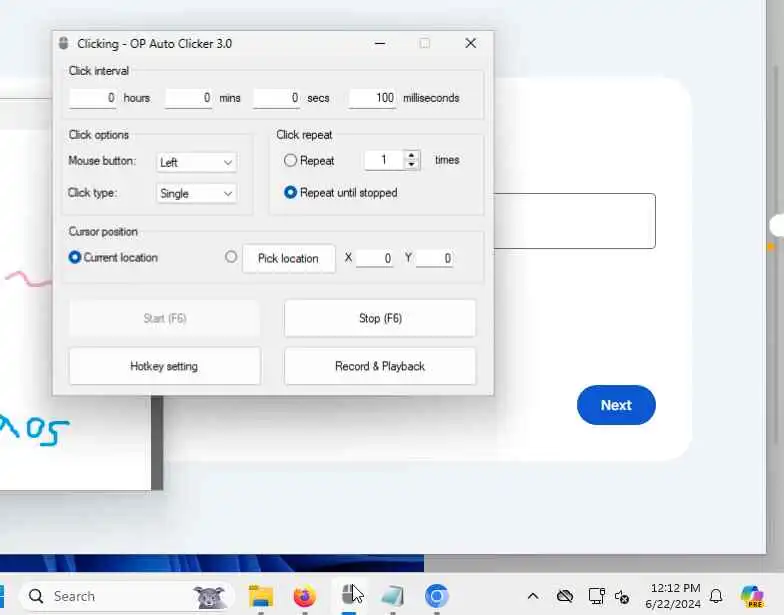Select the Repeat radio button
784x615 pixels.
pyautogui.click(x=290, y=160)
